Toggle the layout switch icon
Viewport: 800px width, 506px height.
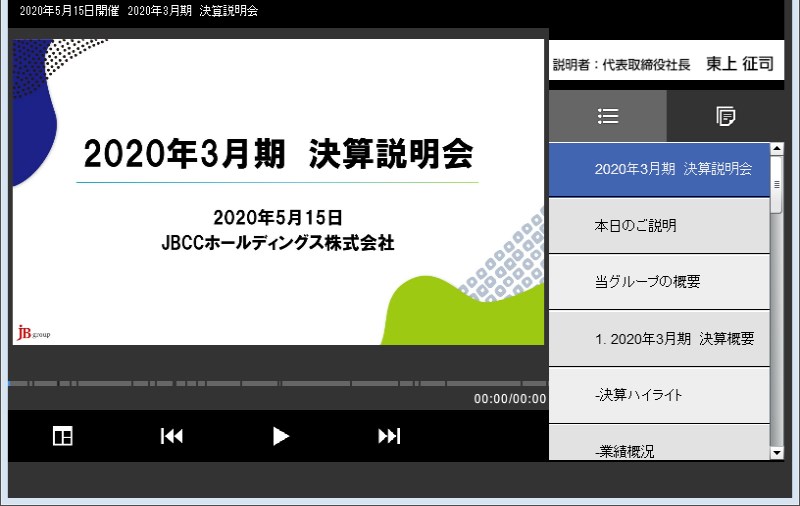[x=63, y=436]
